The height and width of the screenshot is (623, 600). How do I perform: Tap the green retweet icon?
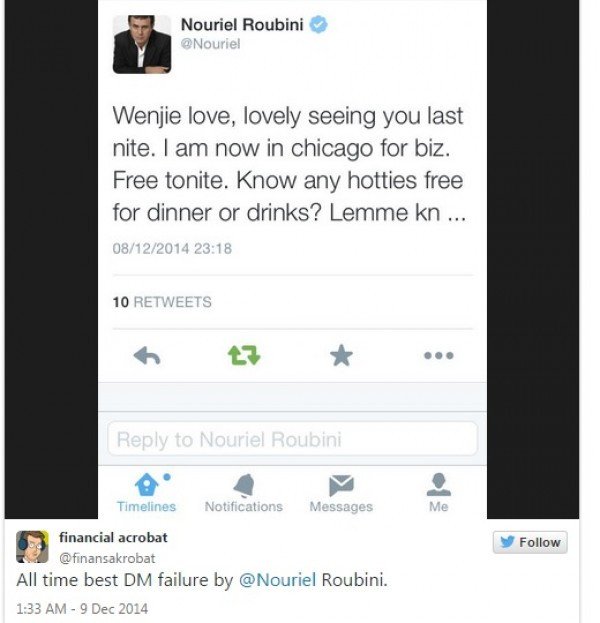pyautogui.click(x=243, y=355)
